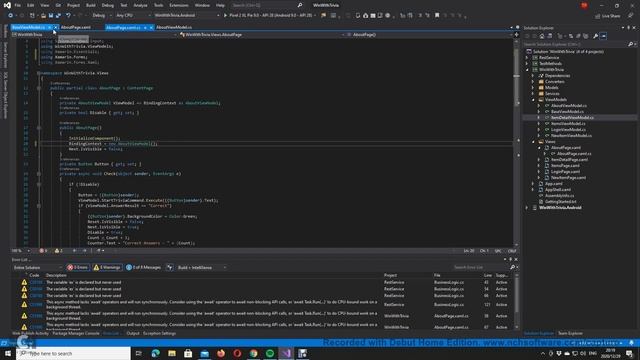This screenshot has height=360, width=640.
Task: Expand the Models folder in Solution Explorer
Action: tap(533, 87)
